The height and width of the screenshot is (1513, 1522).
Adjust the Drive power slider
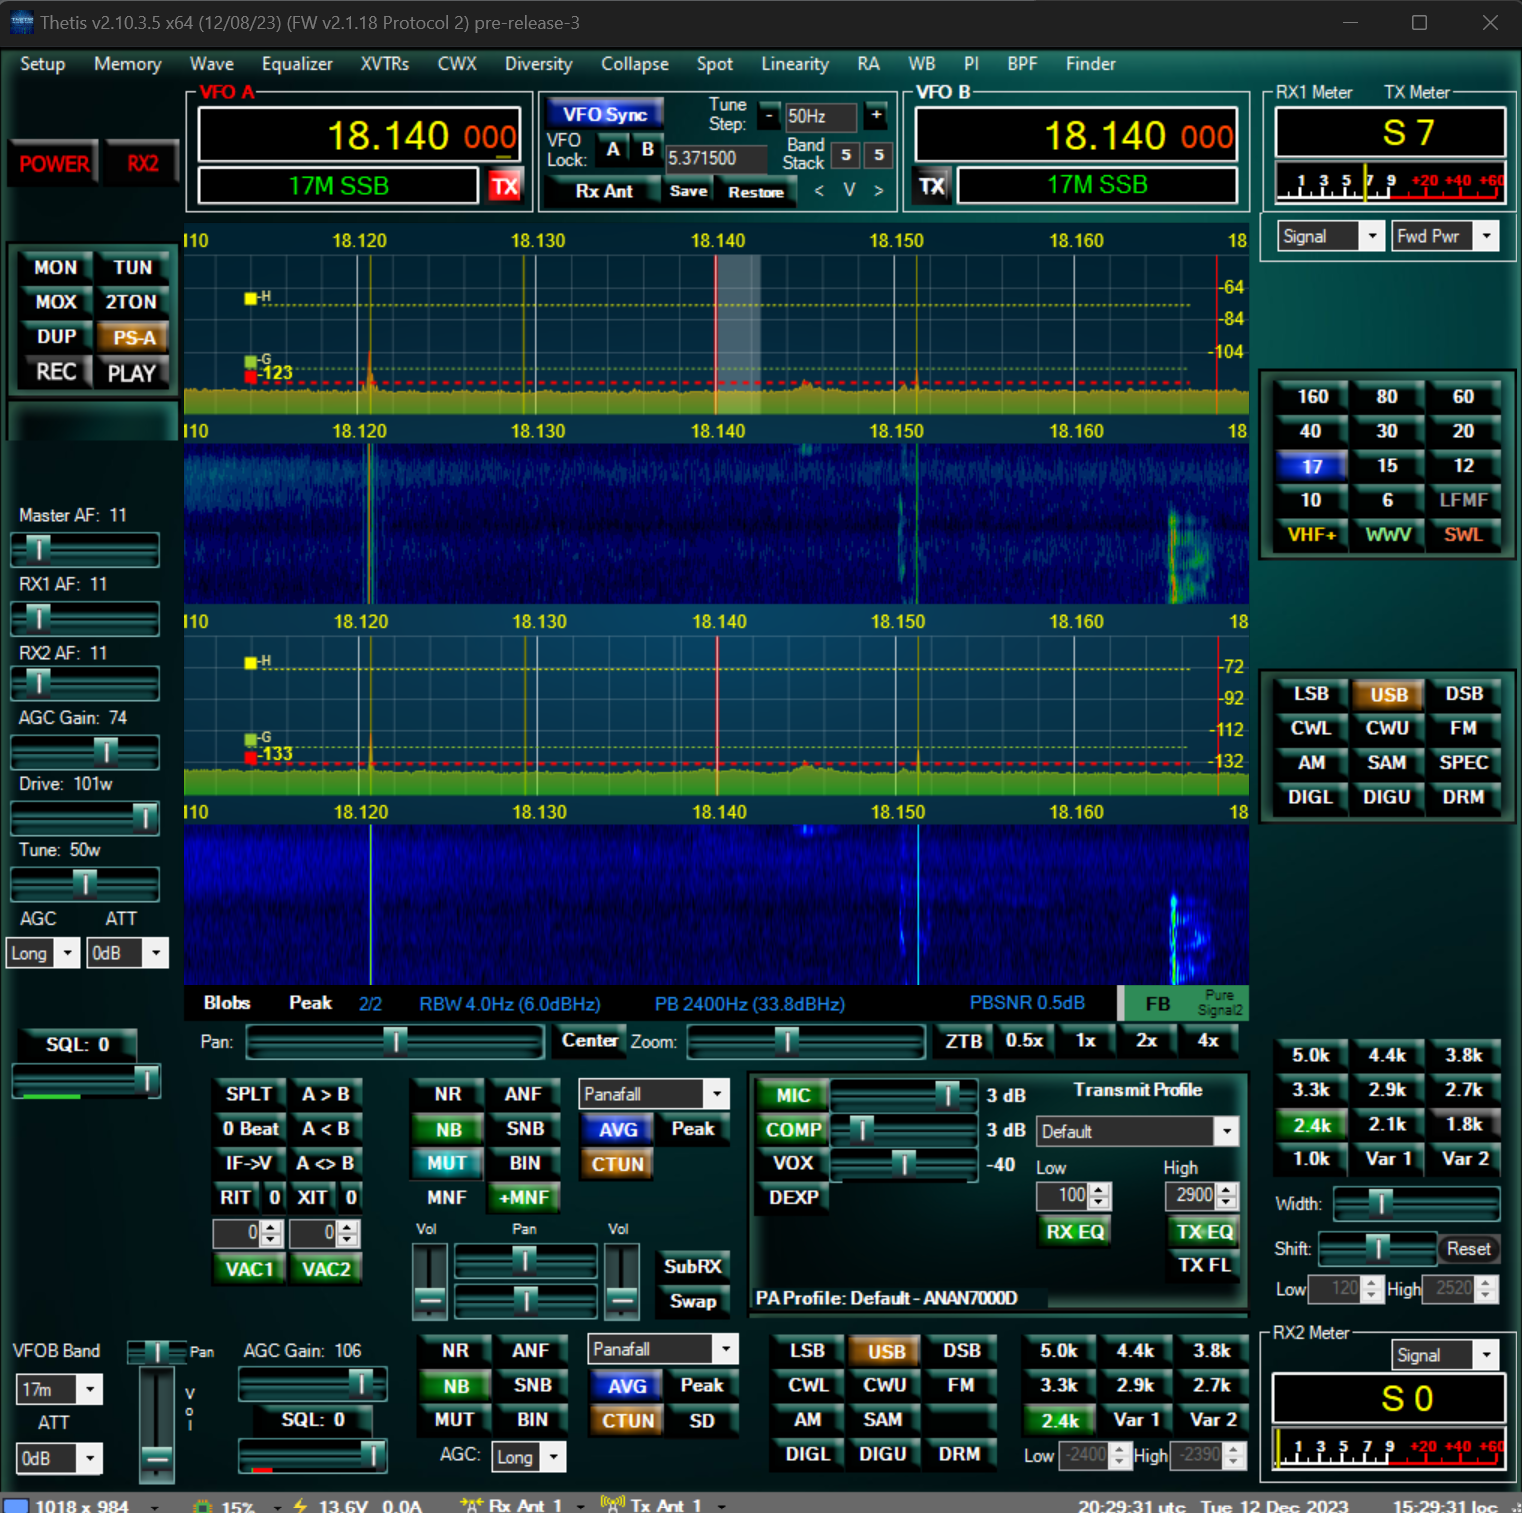click(85, 818)
